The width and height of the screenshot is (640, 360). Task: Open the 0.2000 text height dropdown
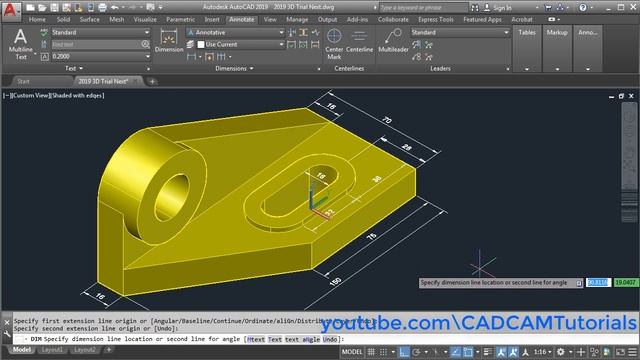(x=100, y=57)
